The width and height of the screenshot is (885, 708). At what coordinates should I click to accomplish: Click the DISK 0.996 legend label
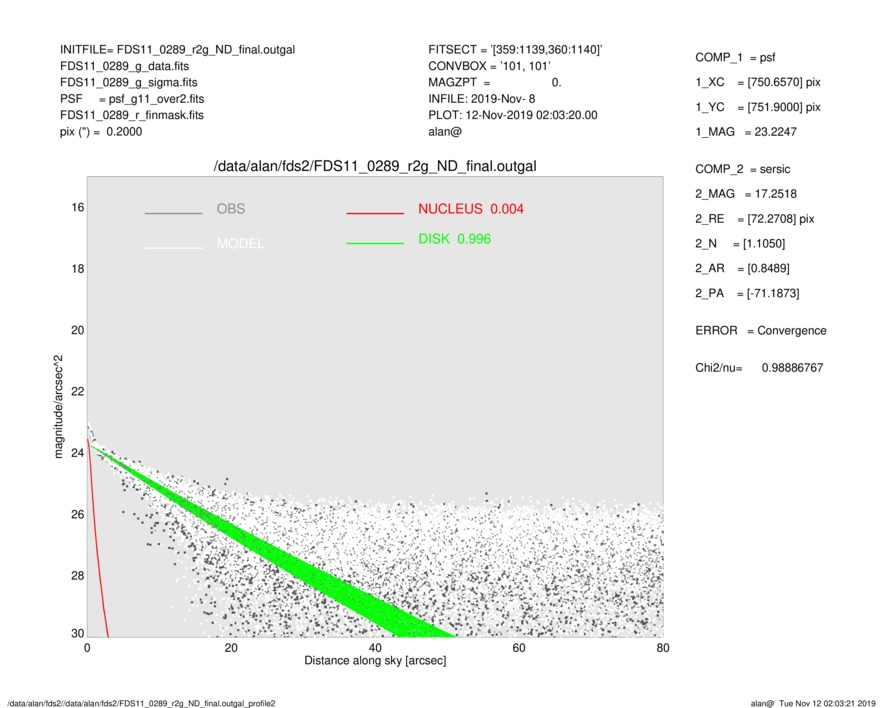coord(454,239)
